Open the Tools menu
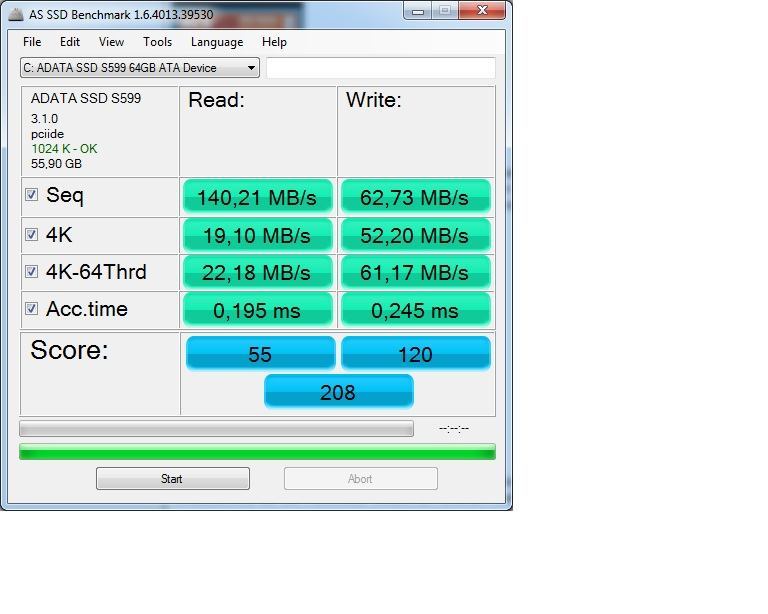This screenshot has height=614, width=768. (157, 42)
